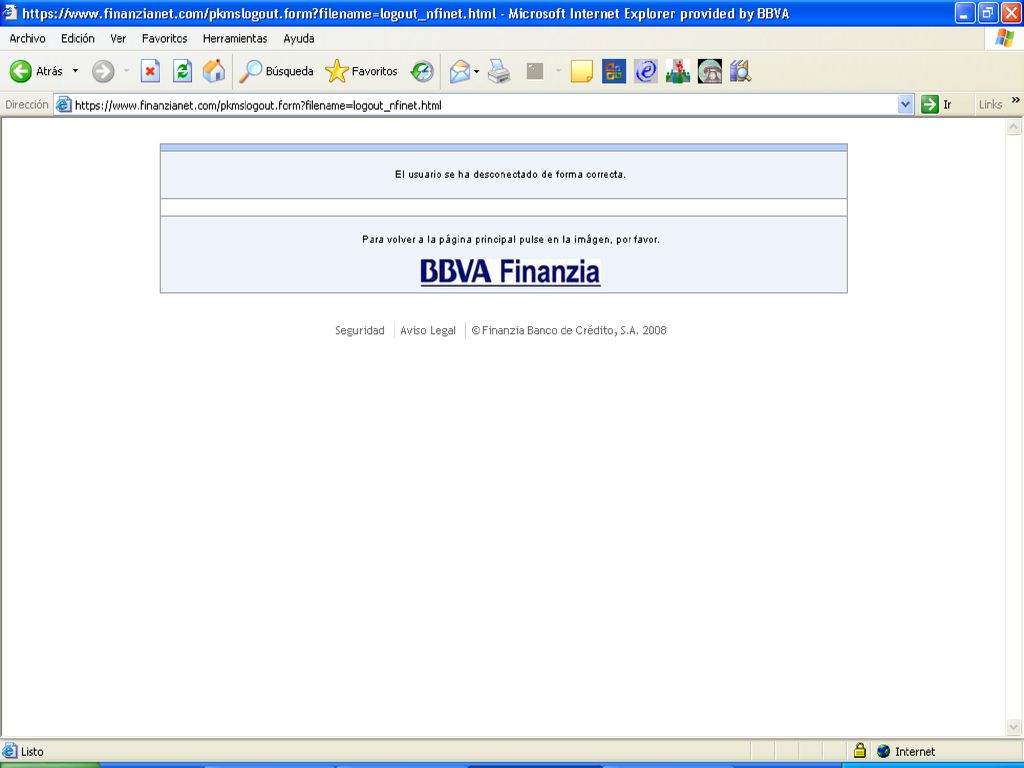The width and height of the screenshot is (1024, 768).
Task: Click the BBVA Finanzia logo image
Action: click(510, 272)
